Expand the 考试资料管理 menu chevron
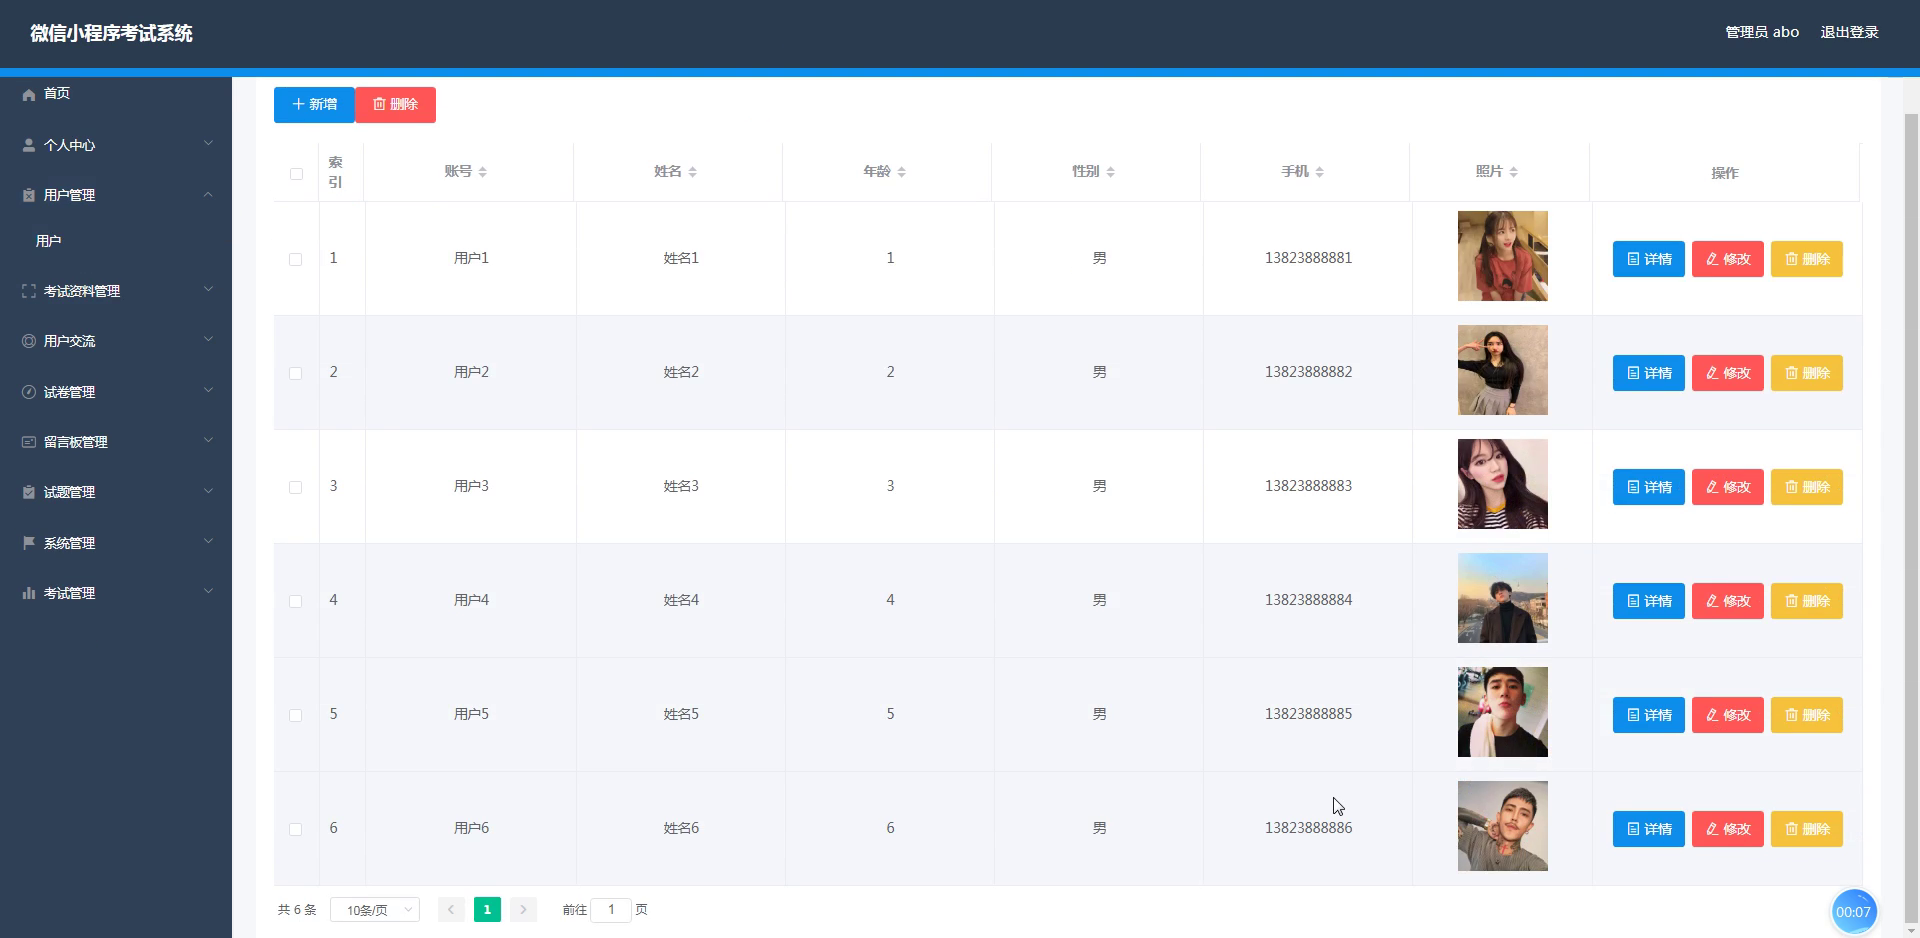 coord(208,289)
